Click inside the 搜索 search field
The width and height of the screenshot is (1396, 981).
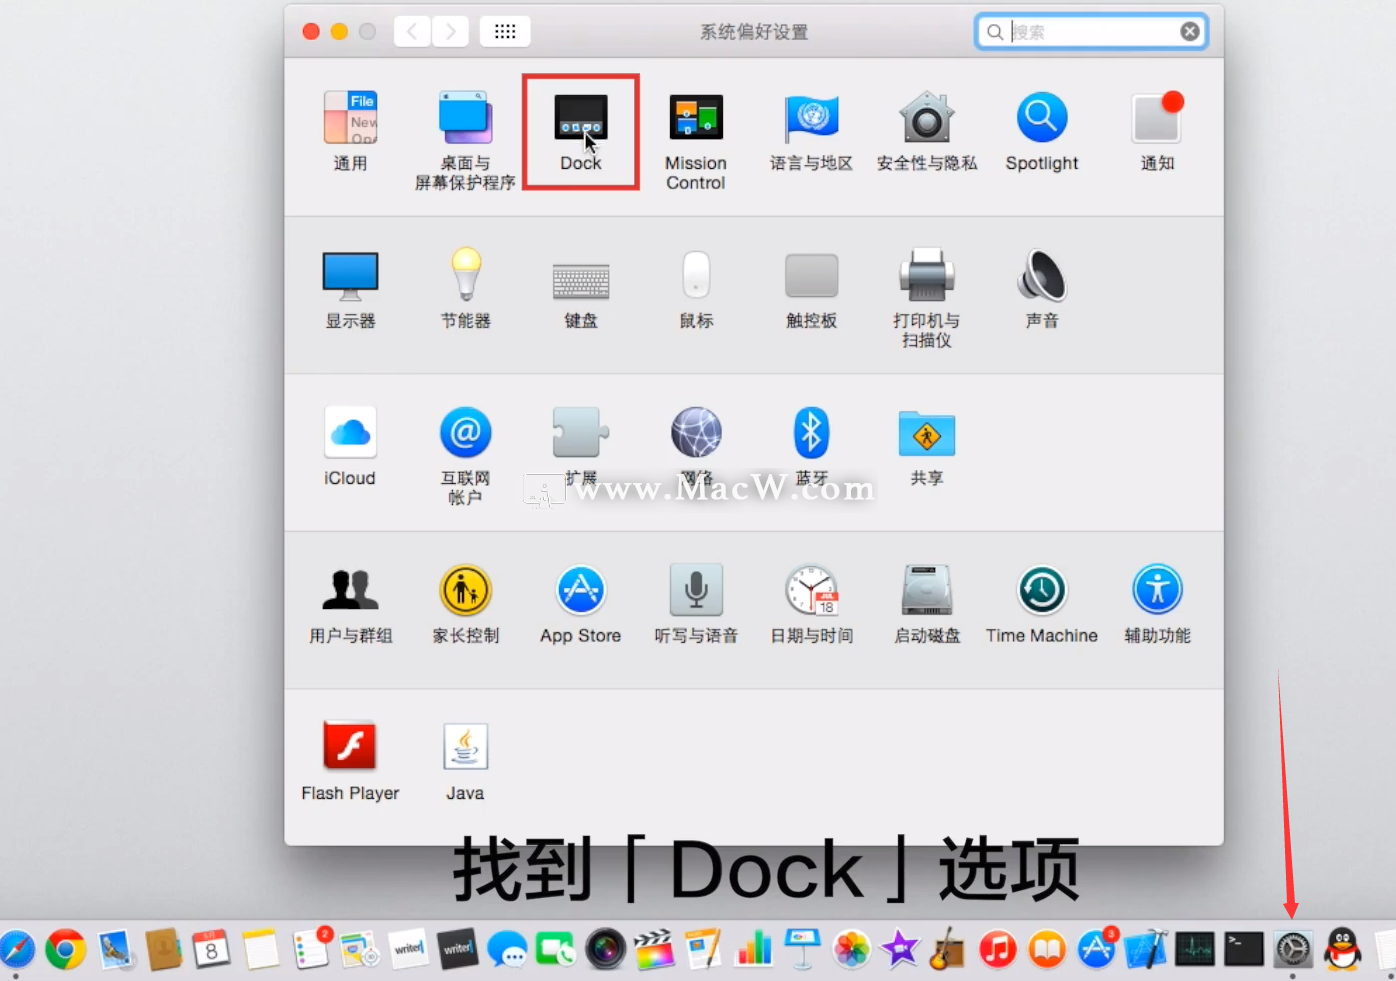(x=1080, y=31)
